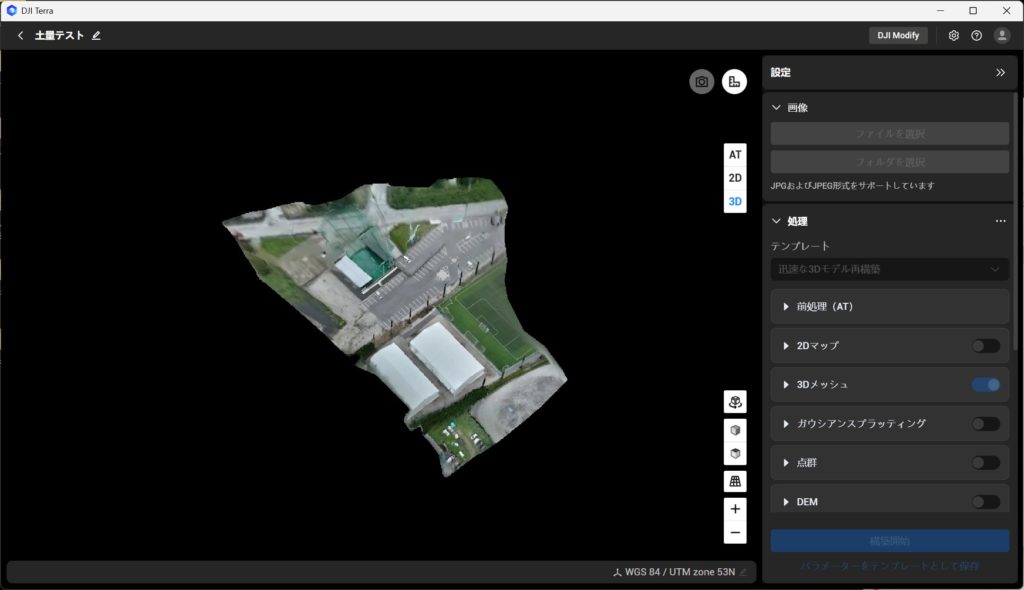Disable the 3Dメッシュ switch
Screen dimensions: 1024x590
click(985, 385)
